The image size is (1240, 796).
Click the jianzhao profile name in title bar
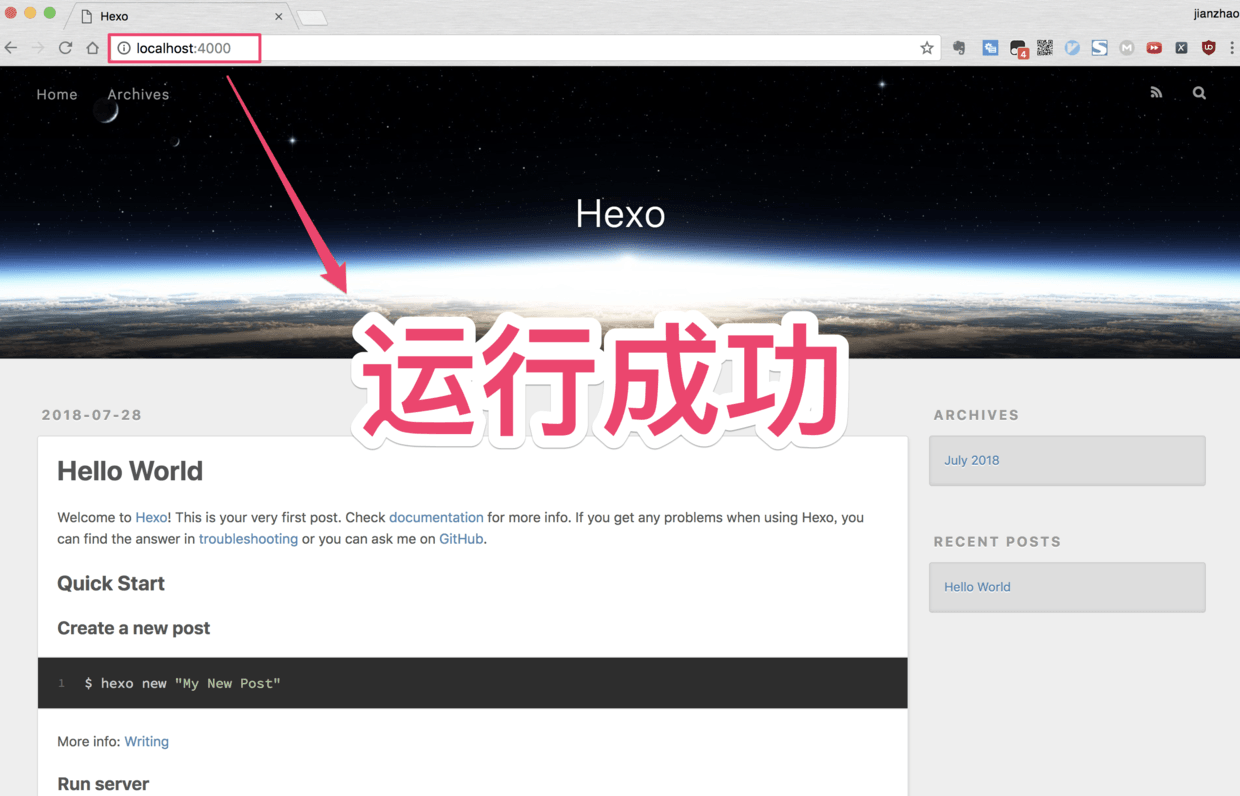click(x=1216, y=14)
